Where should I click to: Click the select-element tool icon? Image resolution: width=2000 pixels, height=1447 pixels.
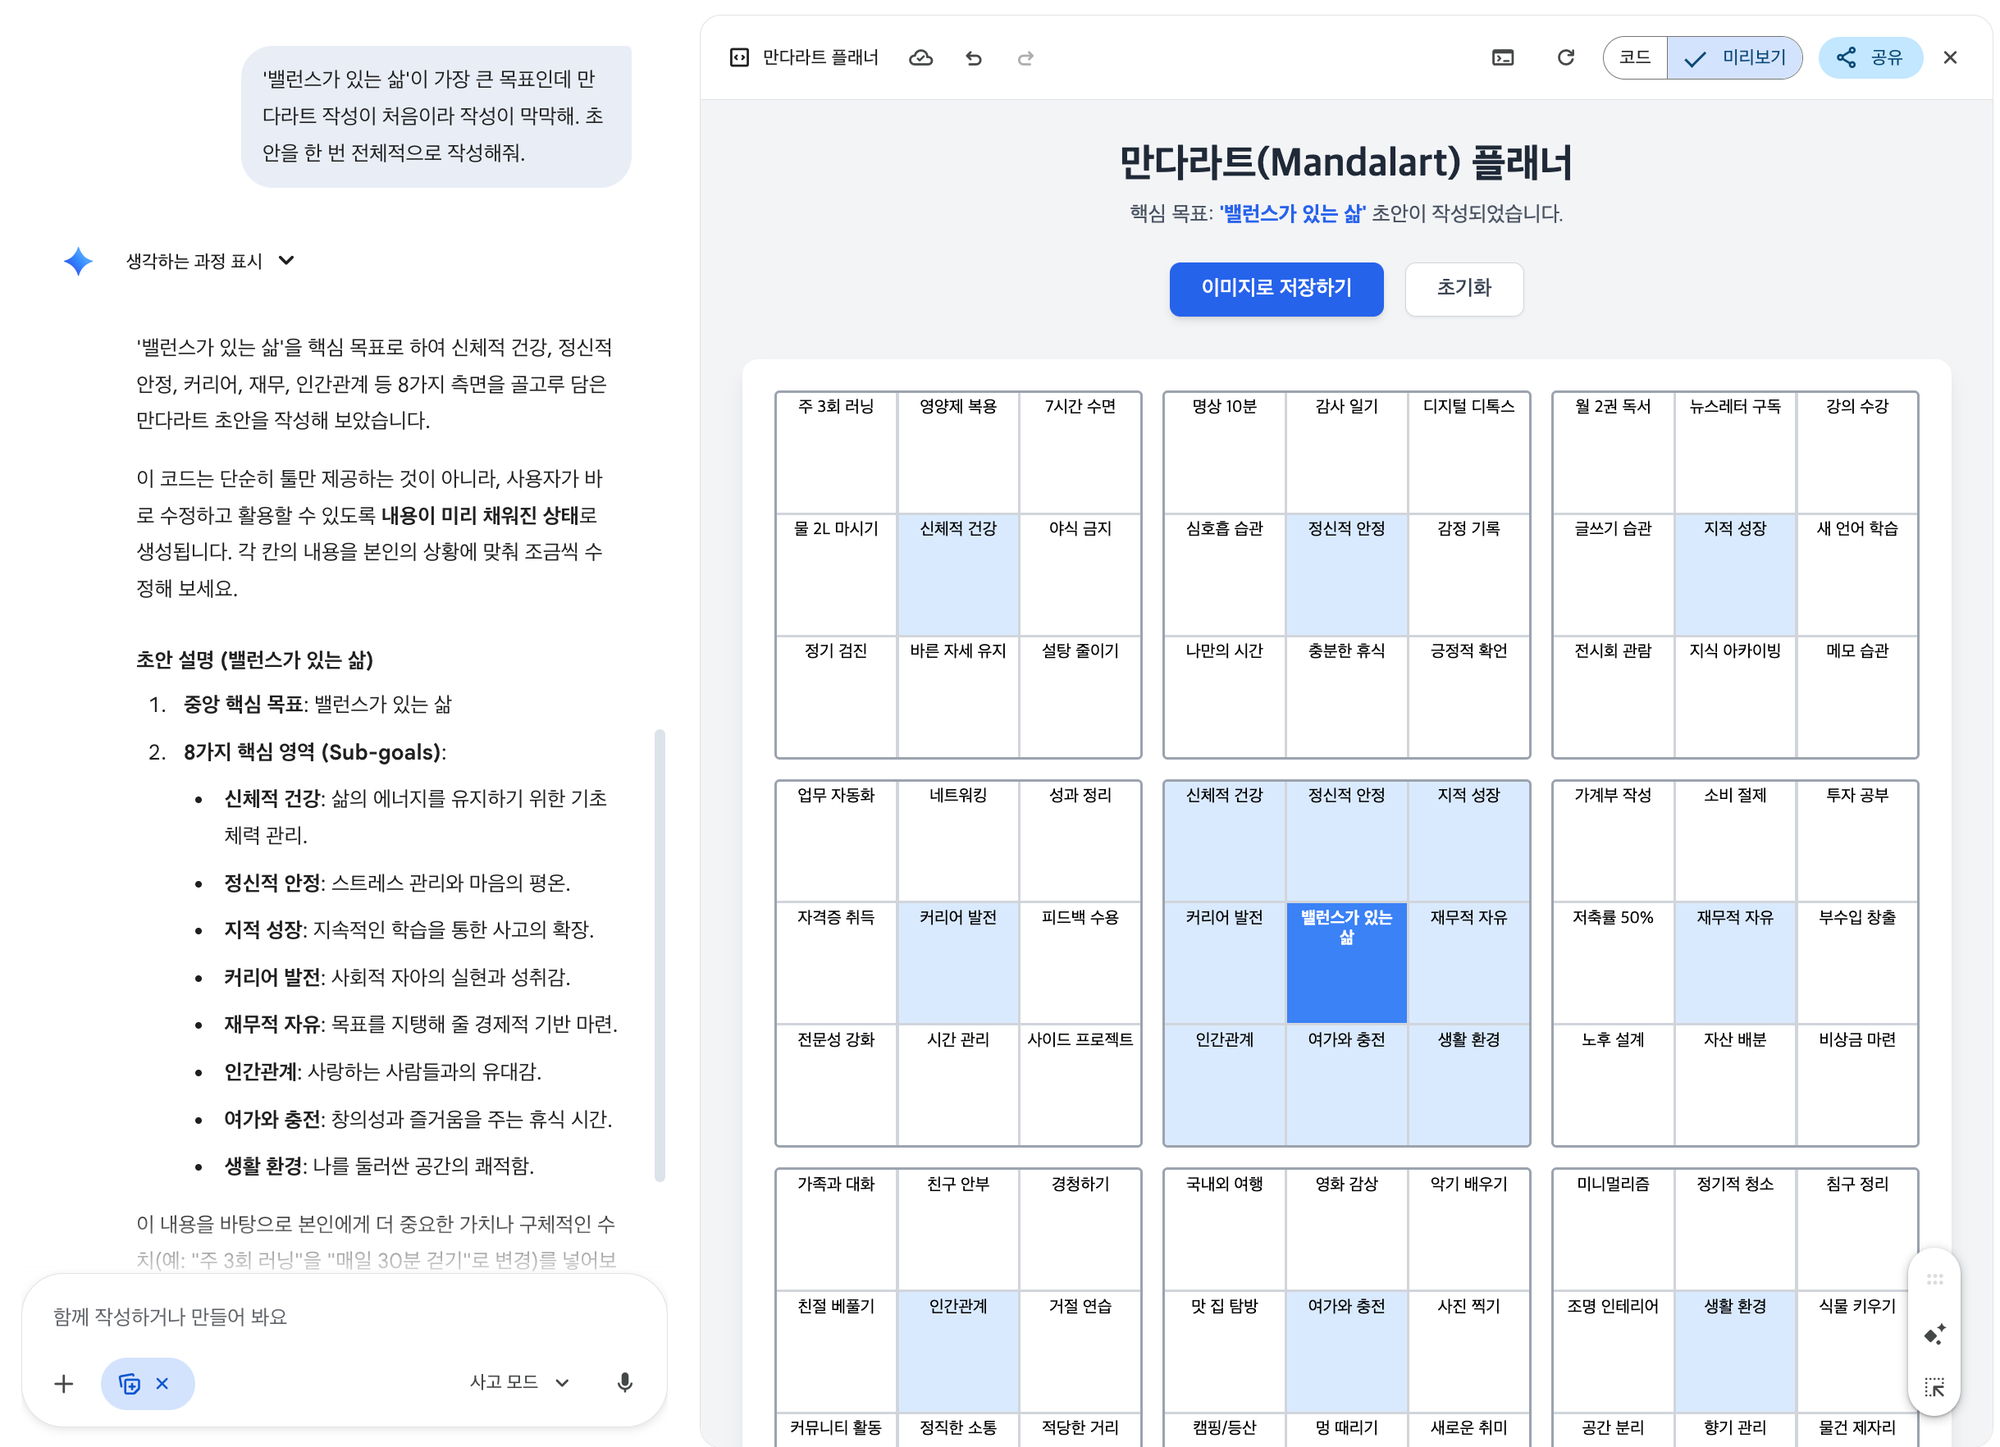1934,1387
